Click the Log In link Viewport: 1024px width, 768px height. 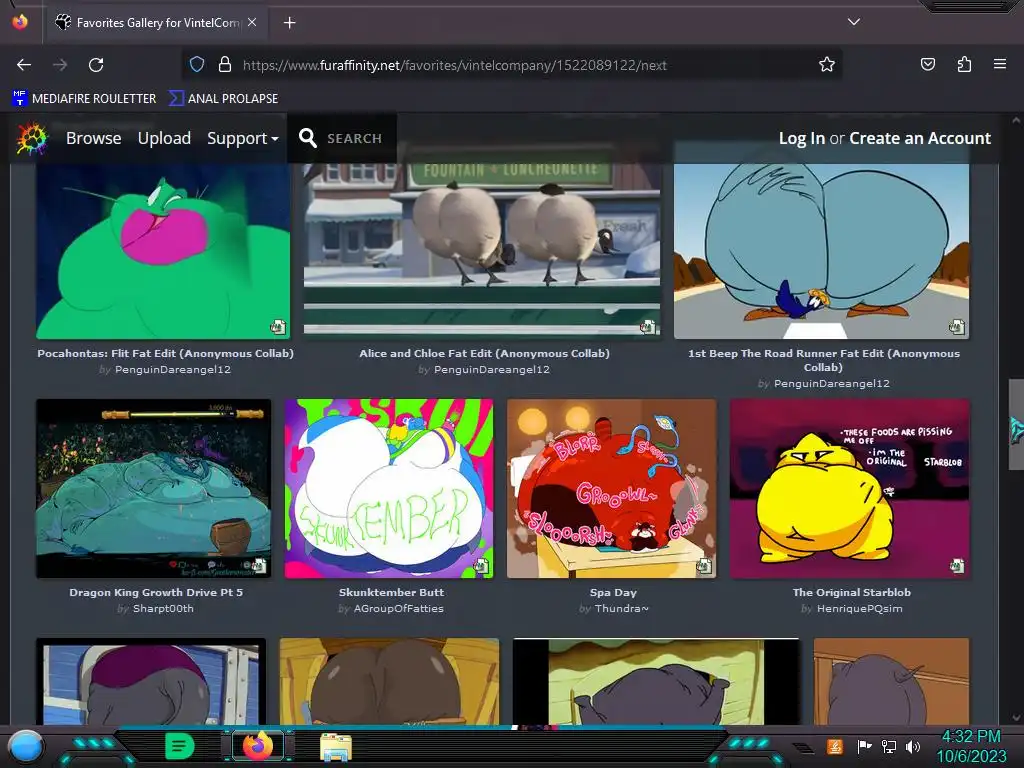click(801, 138)
